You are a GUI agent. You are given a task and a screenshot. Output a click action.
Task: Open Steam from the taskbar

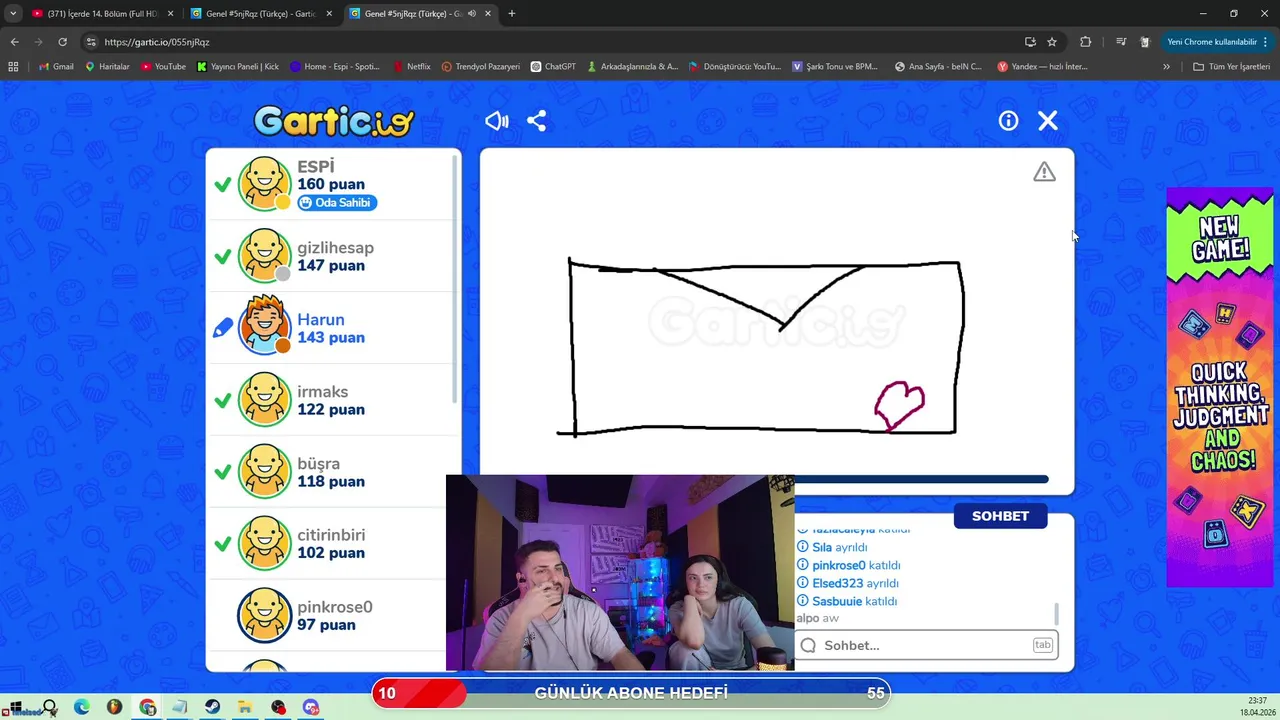coord(213,708)
